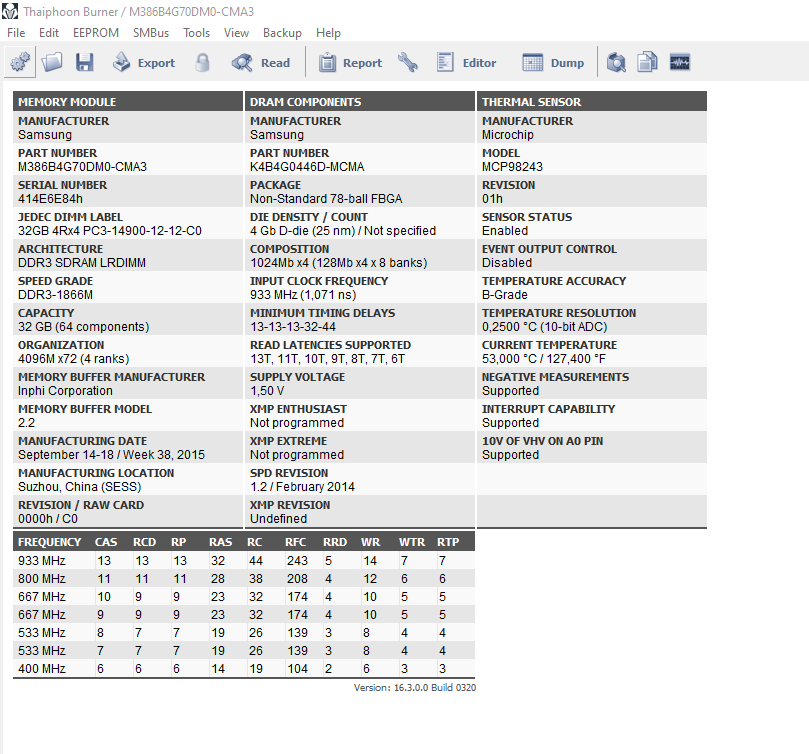
Task: Click the Export toolbar button
Action: 144,62
